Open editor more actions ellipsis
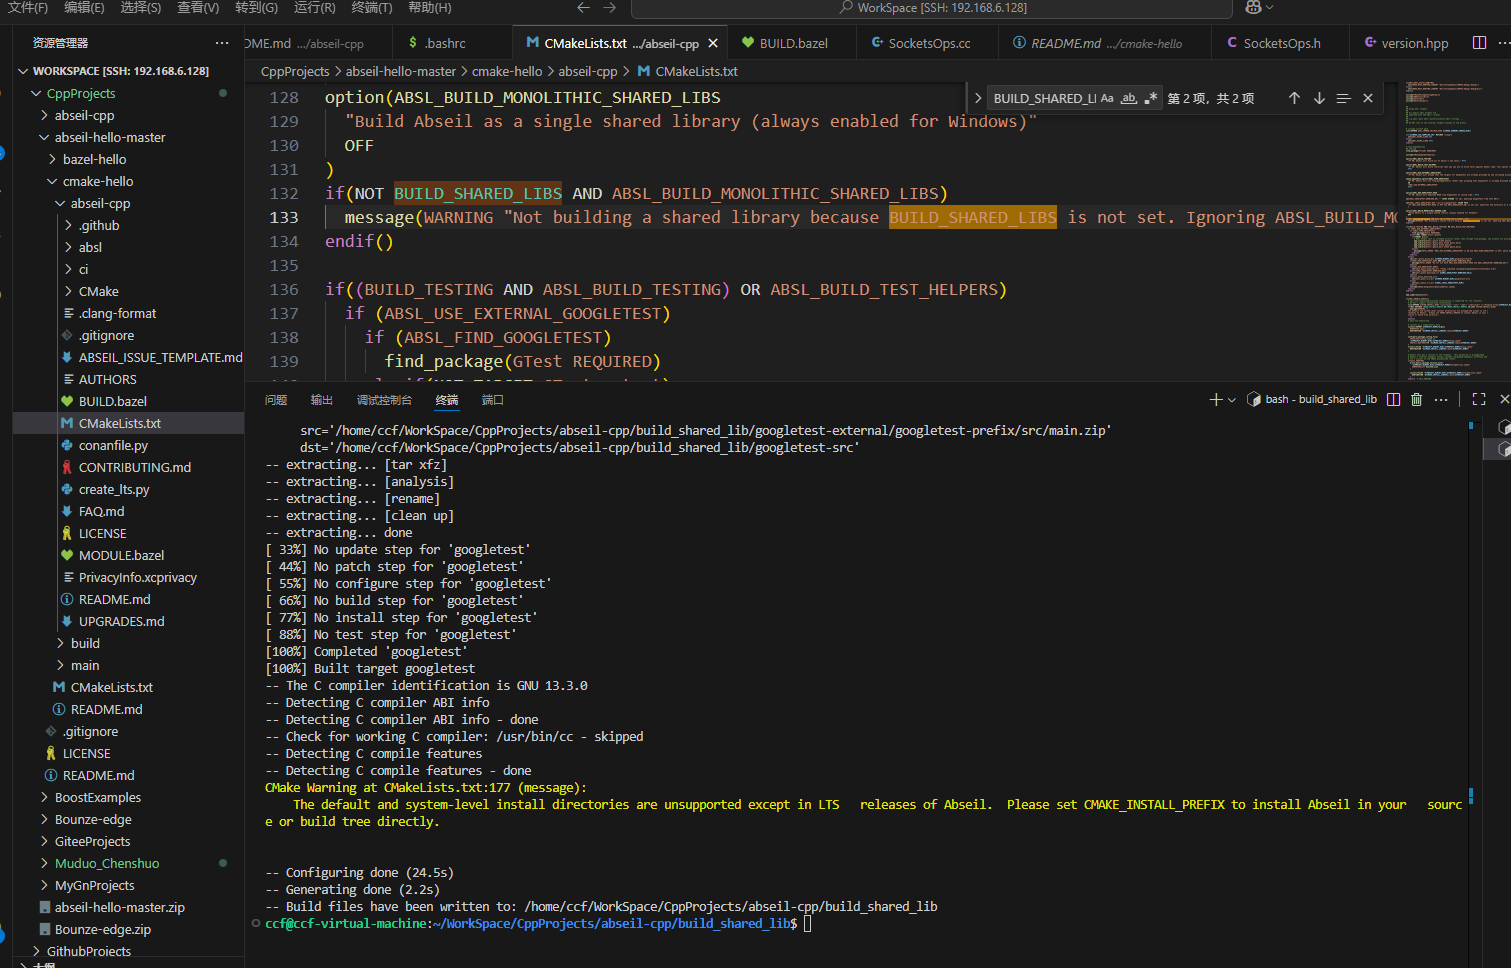The height and width of the screenshot is (968, 1511). pos(1503,42)
